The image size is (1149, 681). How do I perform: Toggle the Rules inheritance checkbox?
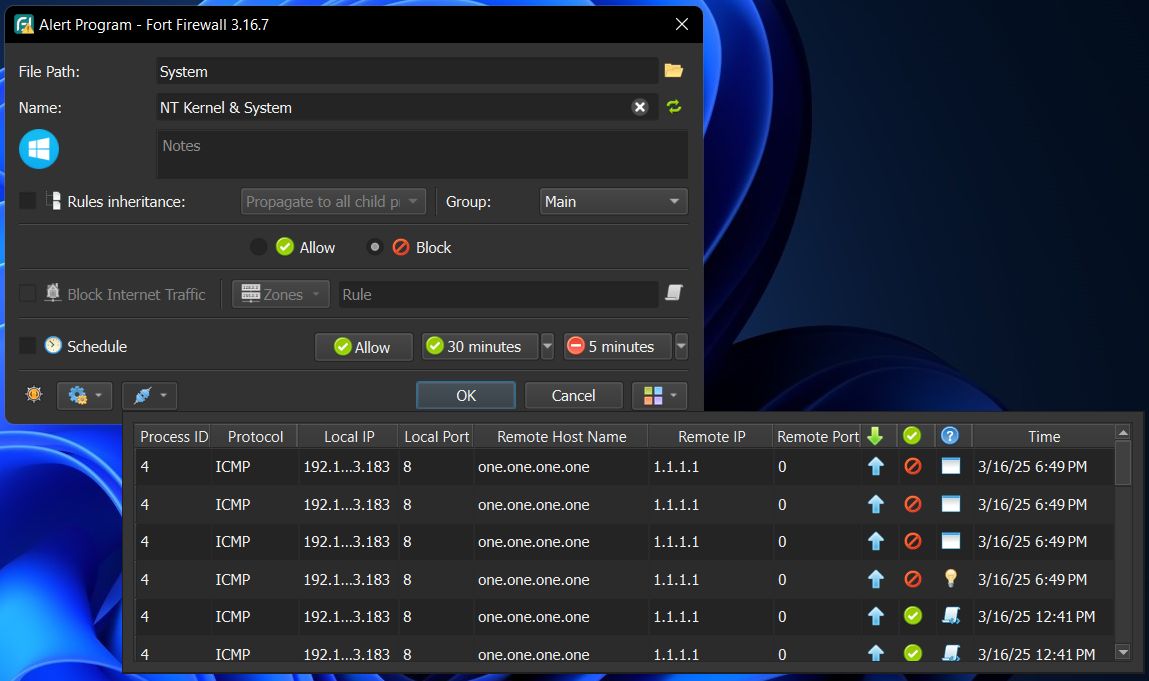pyautogui.click(x=27, y=201)
